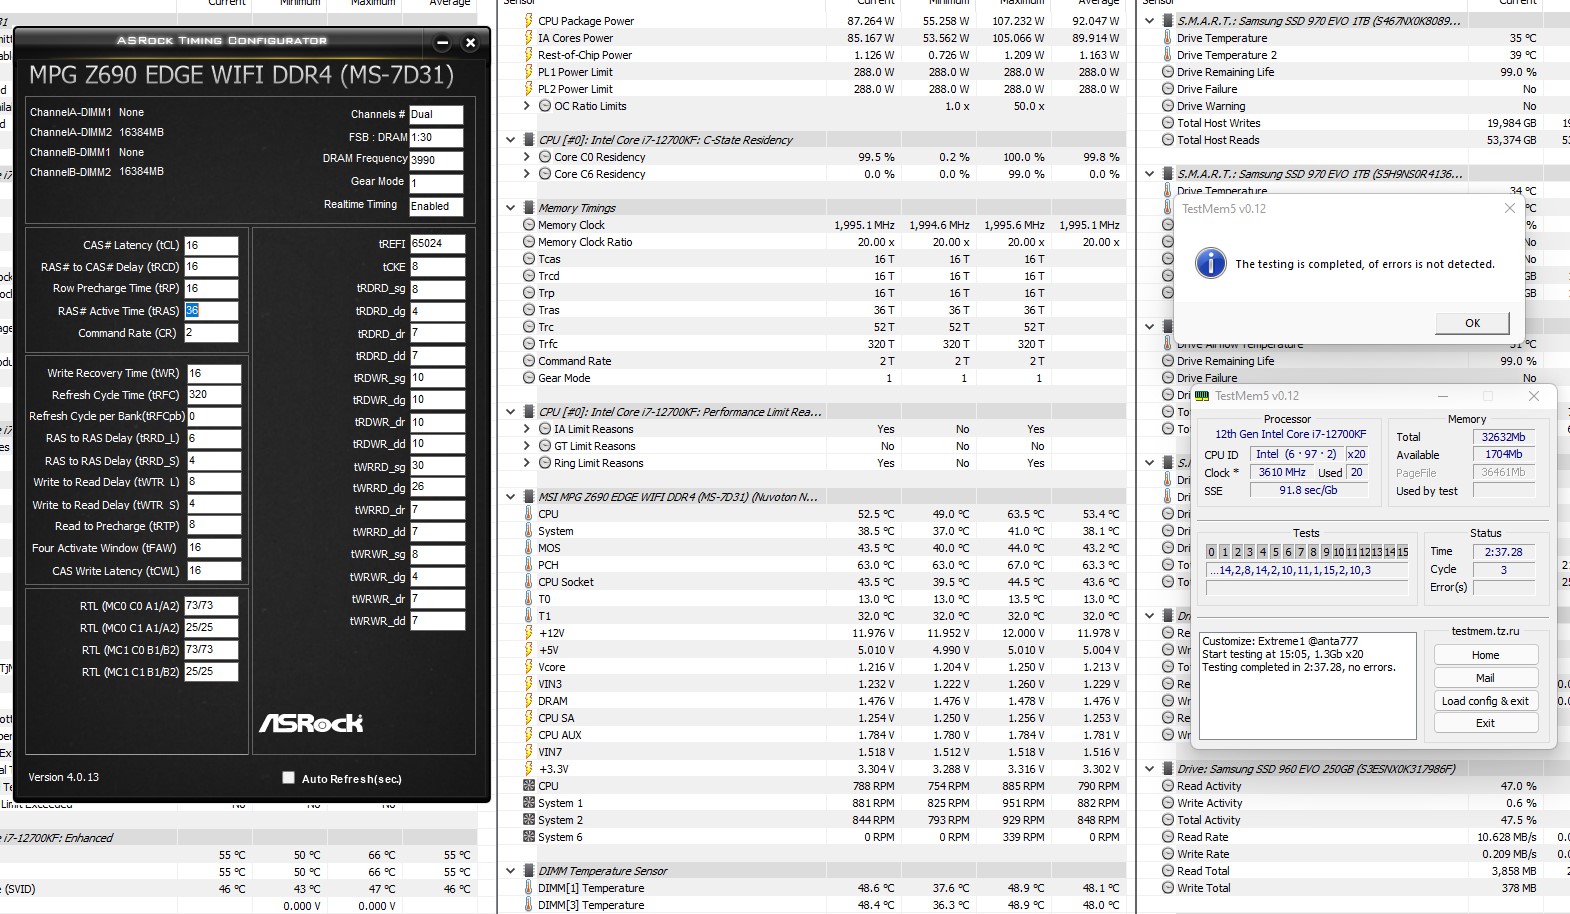Expand the Ring Limit Reasons row
1570x914 pixels.
527,463
